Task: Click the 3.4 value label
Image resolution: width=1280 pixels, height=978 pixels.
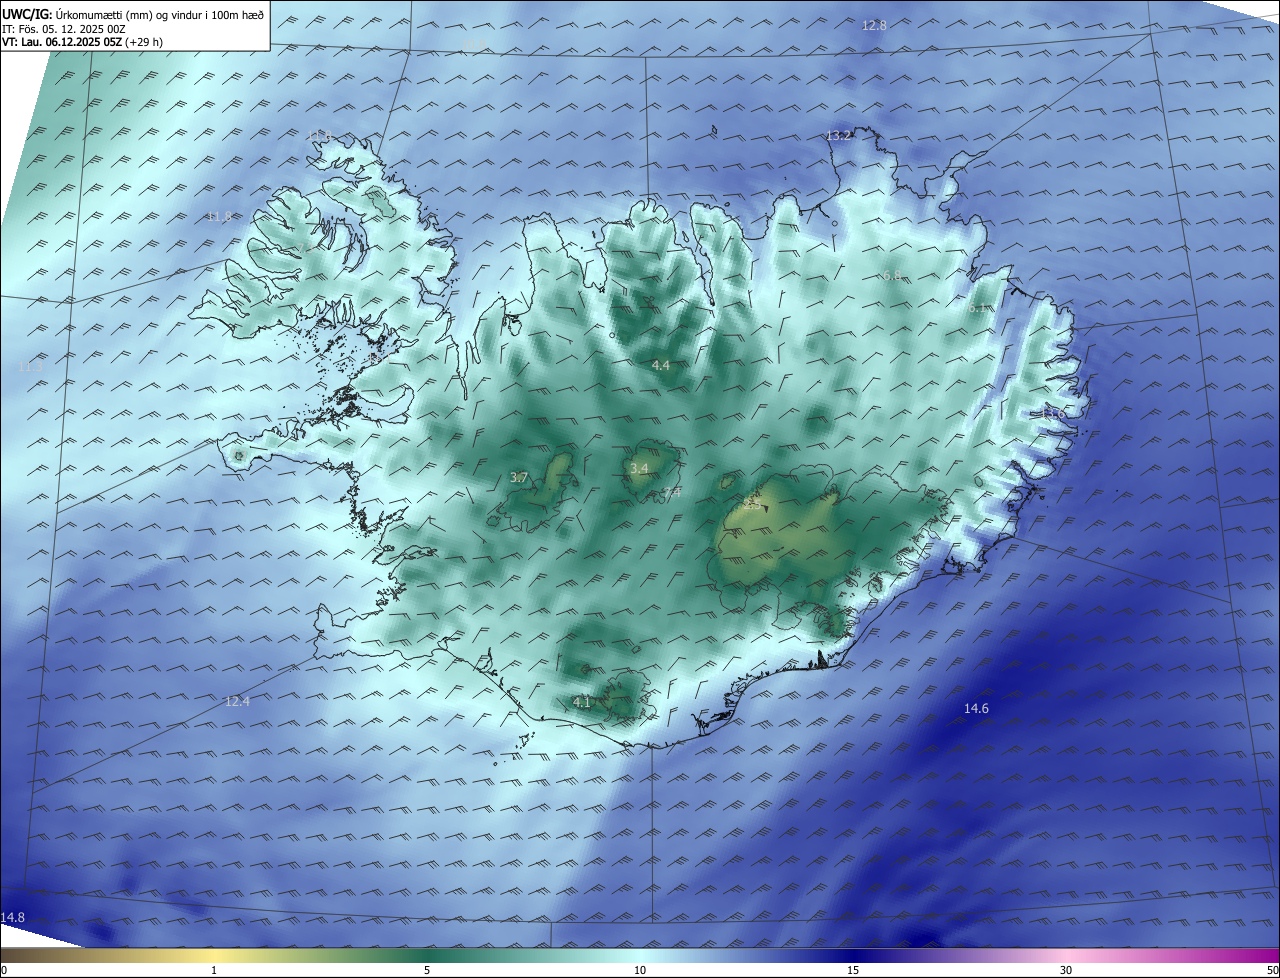Action: (640, 468)
